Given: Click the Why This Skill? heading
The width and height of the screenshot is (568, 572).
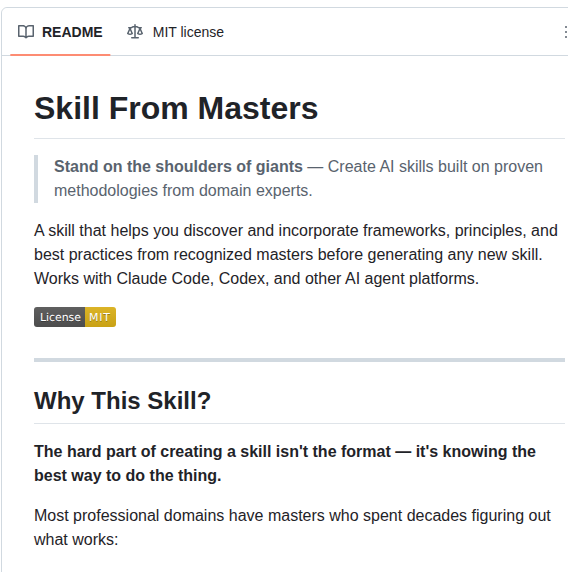Looking at the screenshot, I should 122,401.
